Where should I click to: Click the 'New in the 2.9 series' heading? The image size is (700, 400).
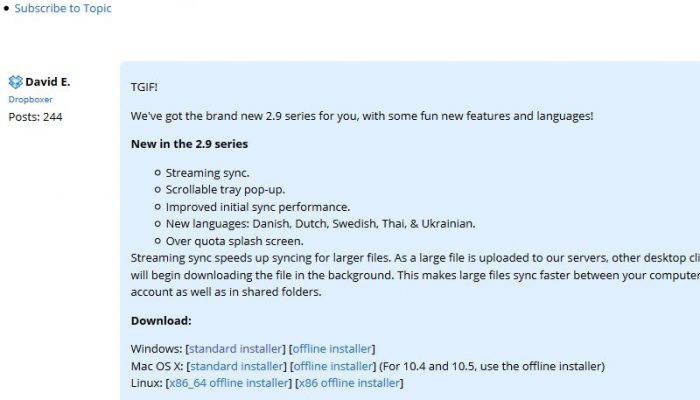(x=189, y=144)
